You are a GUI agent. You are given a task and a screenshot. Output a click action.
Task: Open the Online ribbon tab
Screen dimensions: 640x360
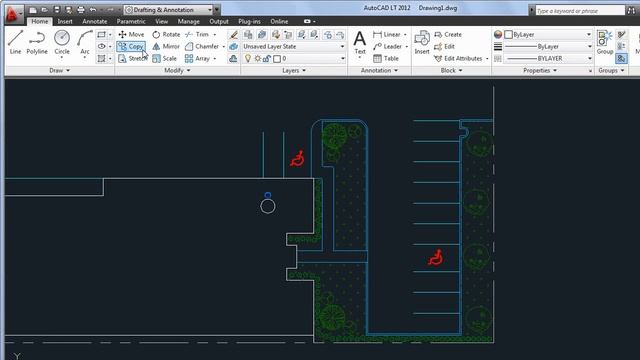point(279,21)
